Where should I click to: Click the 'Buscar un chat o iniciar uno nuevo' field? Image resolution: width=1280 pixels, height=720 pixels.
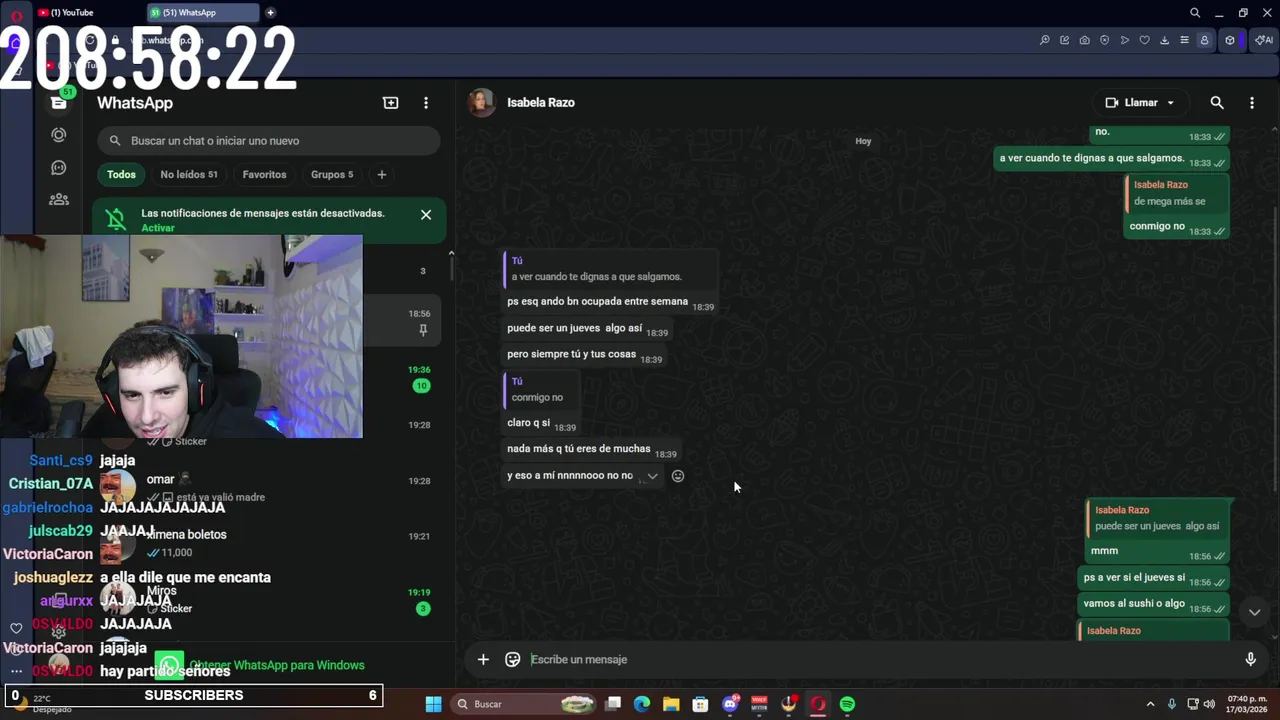pyautogui.click(x=269, y=141)
